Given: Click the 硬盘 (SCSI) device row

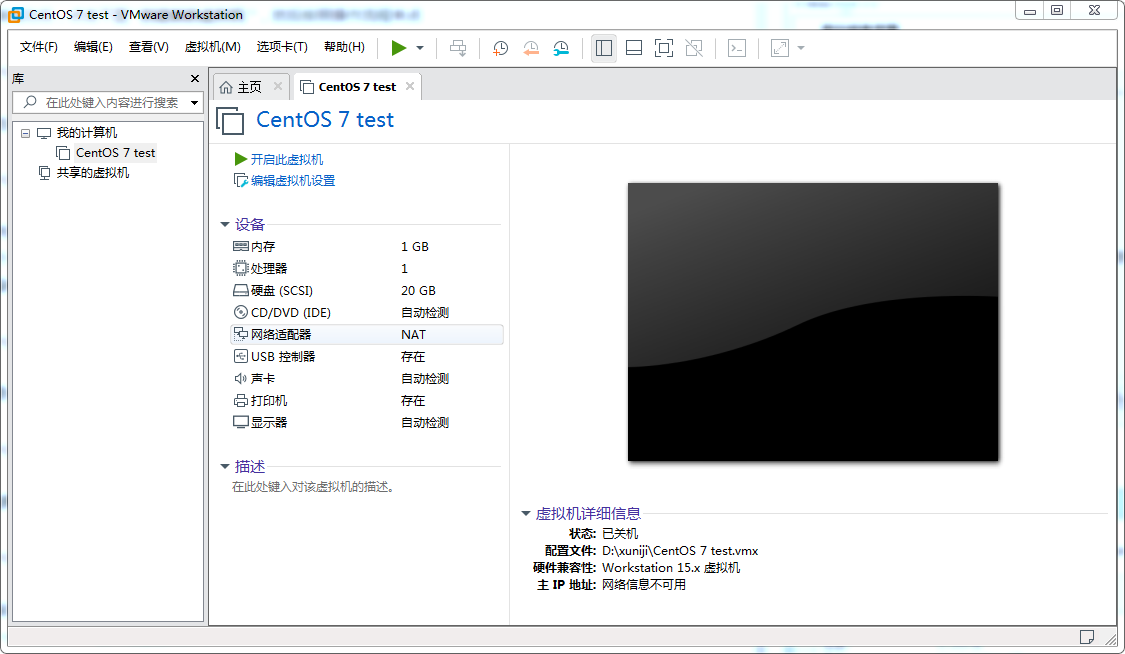Looking at the screenshot, I should pyautogui.click(x=367, y=290).
